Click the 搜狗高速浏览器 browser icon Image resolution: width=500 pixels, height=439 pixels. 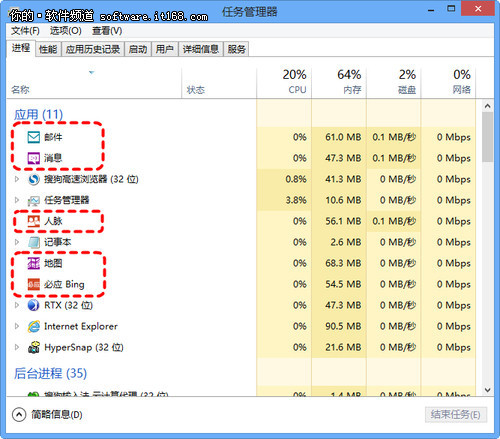[x=34, y=179]
